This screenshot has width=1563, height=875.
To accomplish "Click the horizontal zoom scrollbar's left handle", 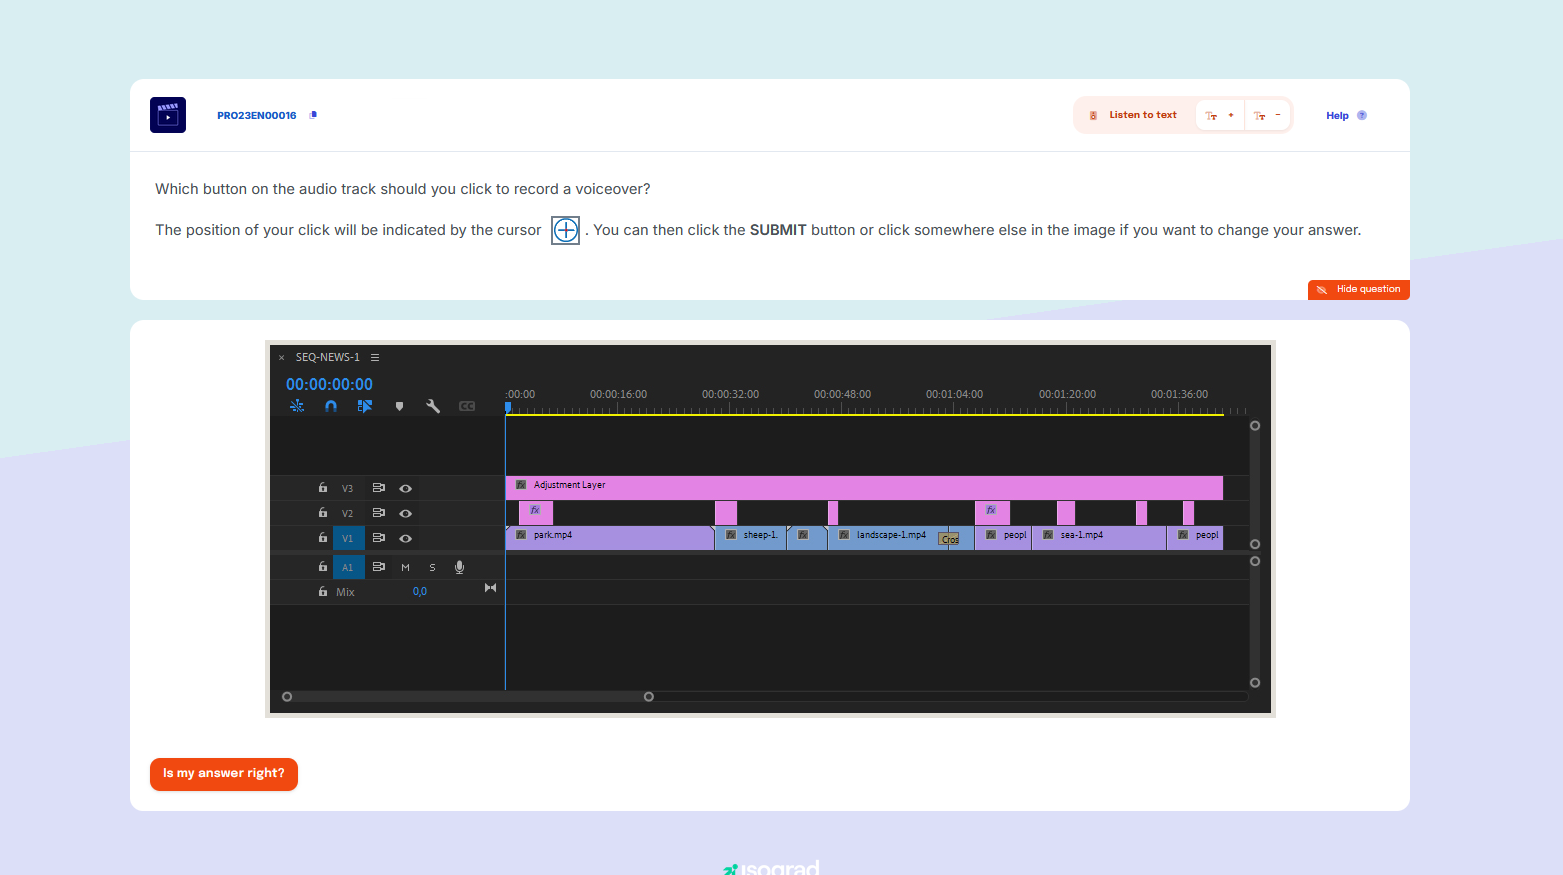I will [x=287, y=697].
